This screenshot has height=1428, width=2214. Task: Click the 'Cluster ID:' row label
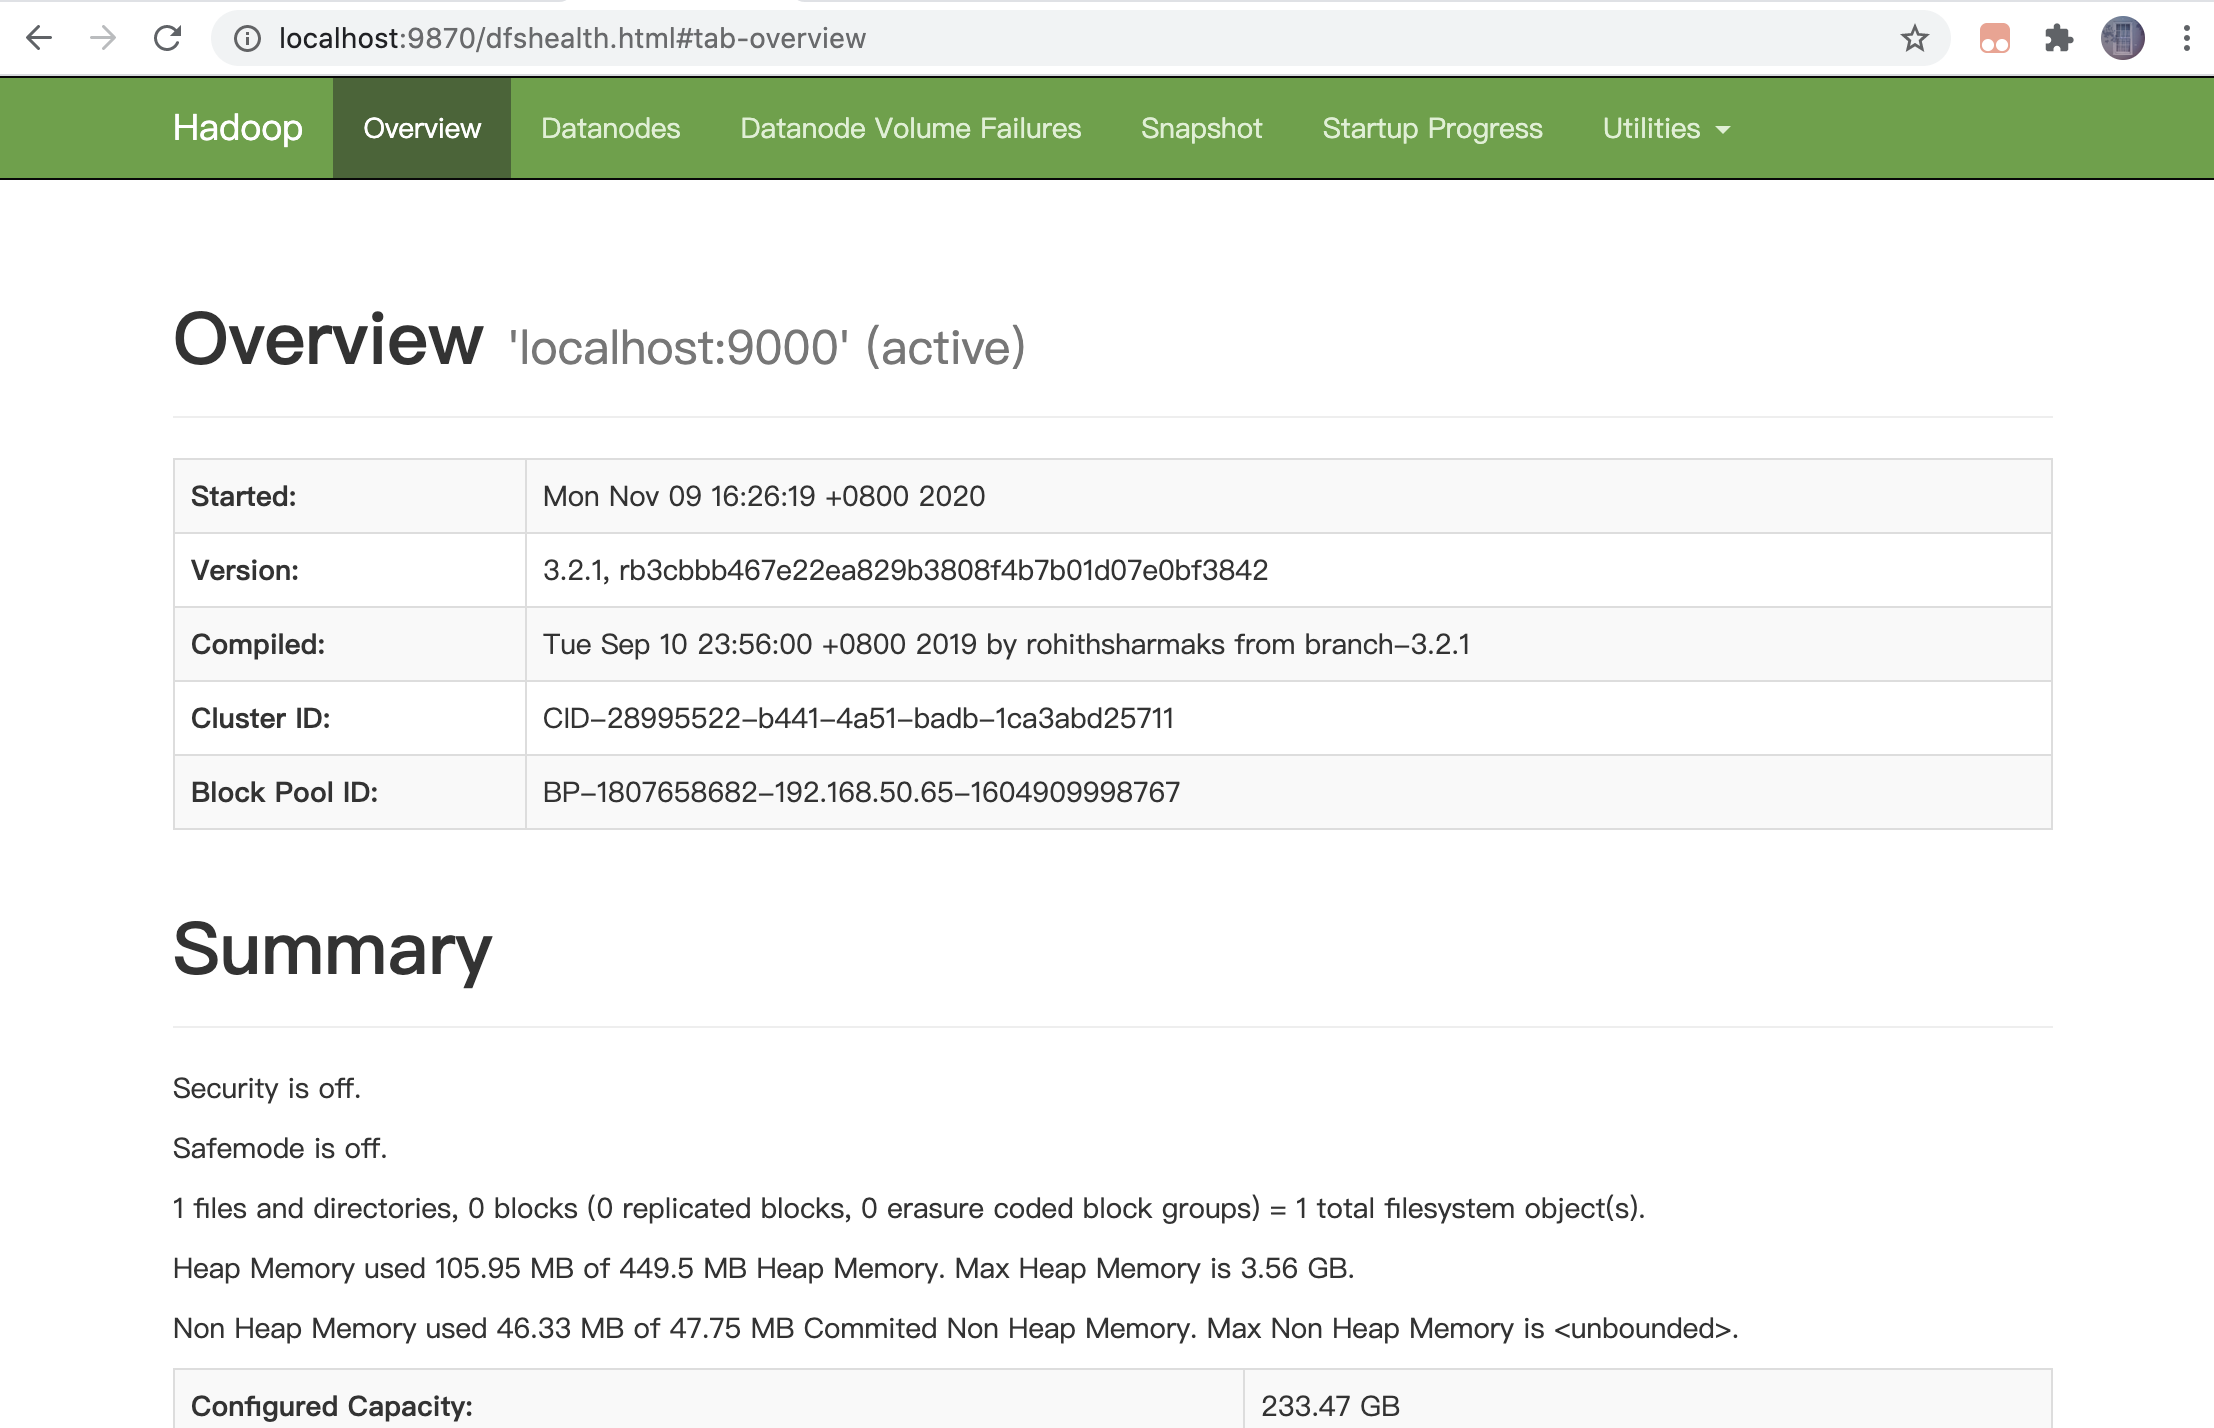click(260, 718)
